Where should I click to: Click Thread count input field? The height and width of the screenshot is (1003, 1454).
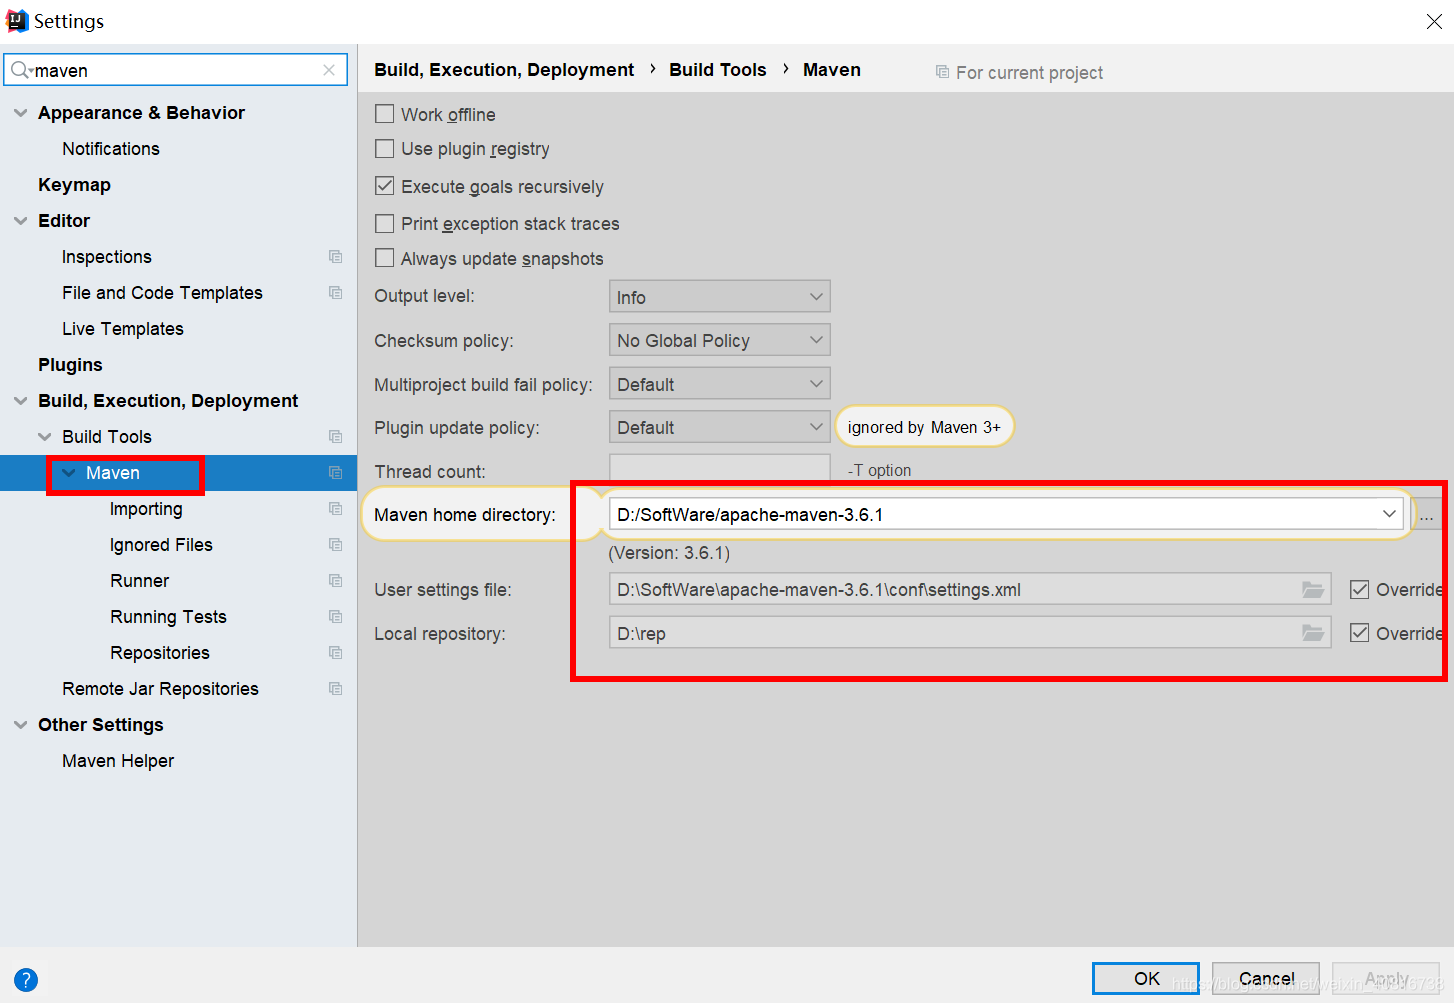pyautogui.click(x=720, y=468)
